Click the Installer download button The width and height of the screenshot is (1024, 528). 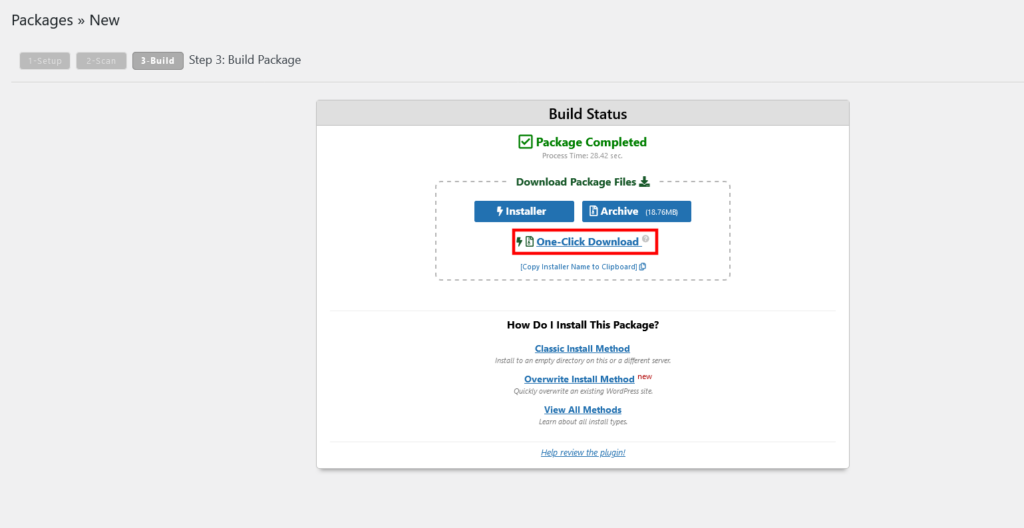(524, 211)
